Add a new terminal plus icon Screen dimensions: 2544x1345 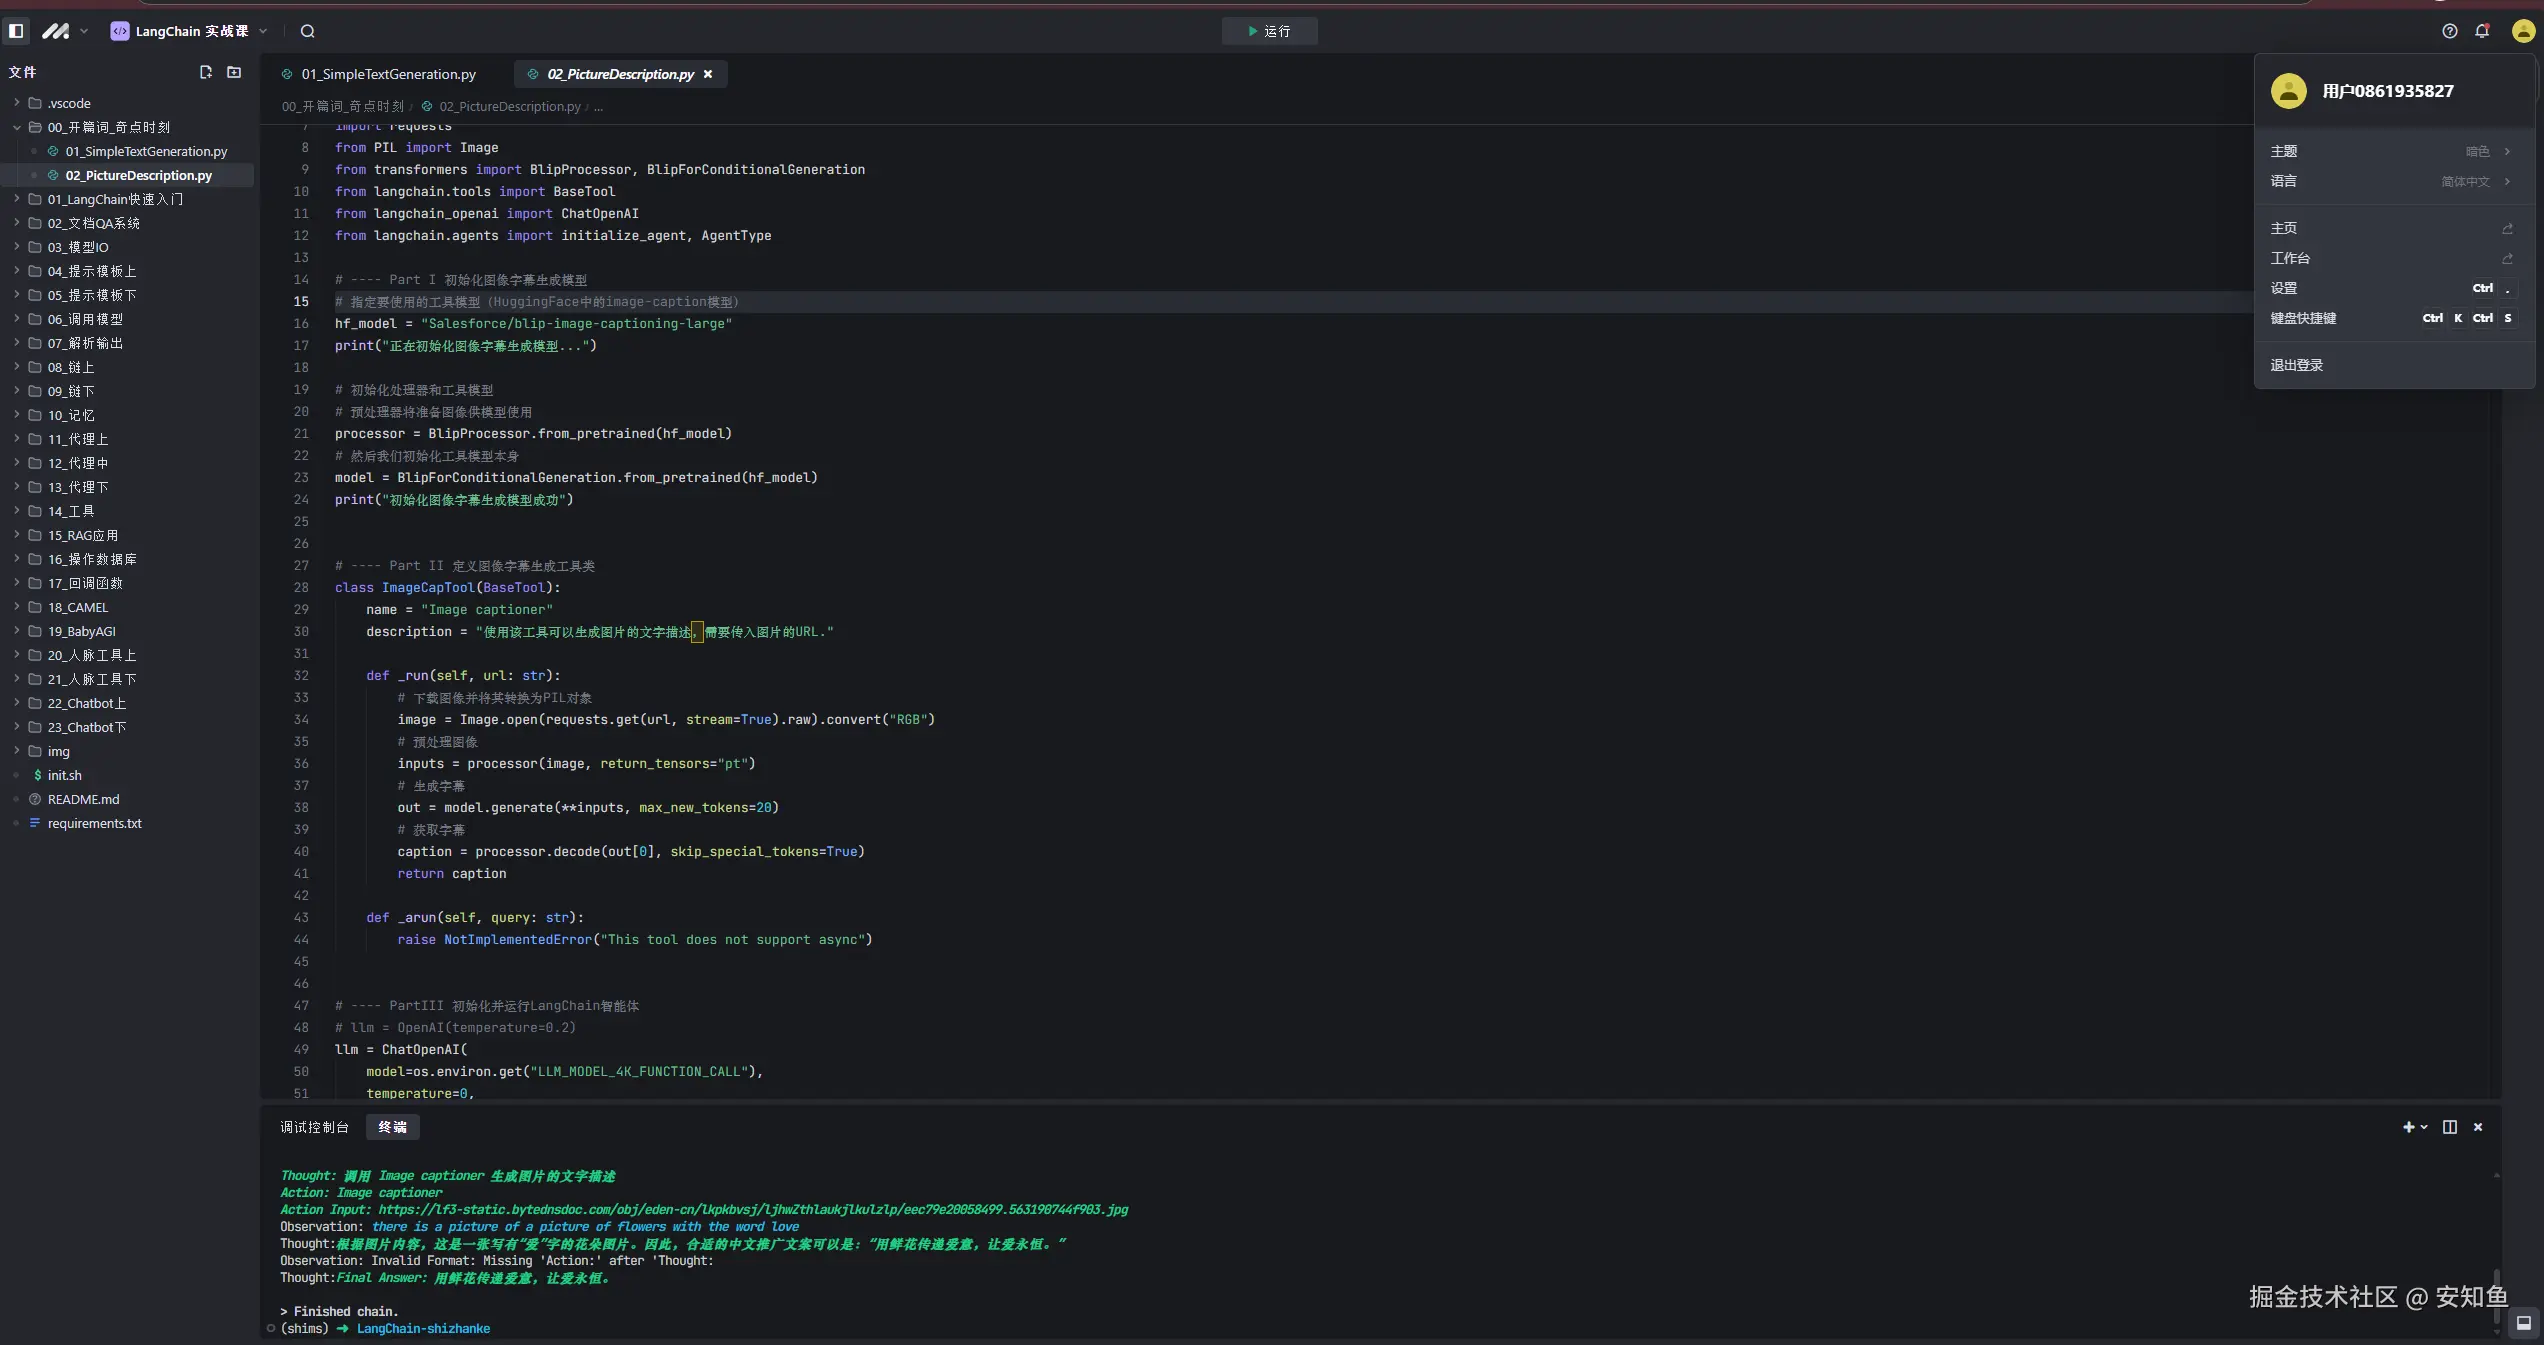(2408, 1127)
